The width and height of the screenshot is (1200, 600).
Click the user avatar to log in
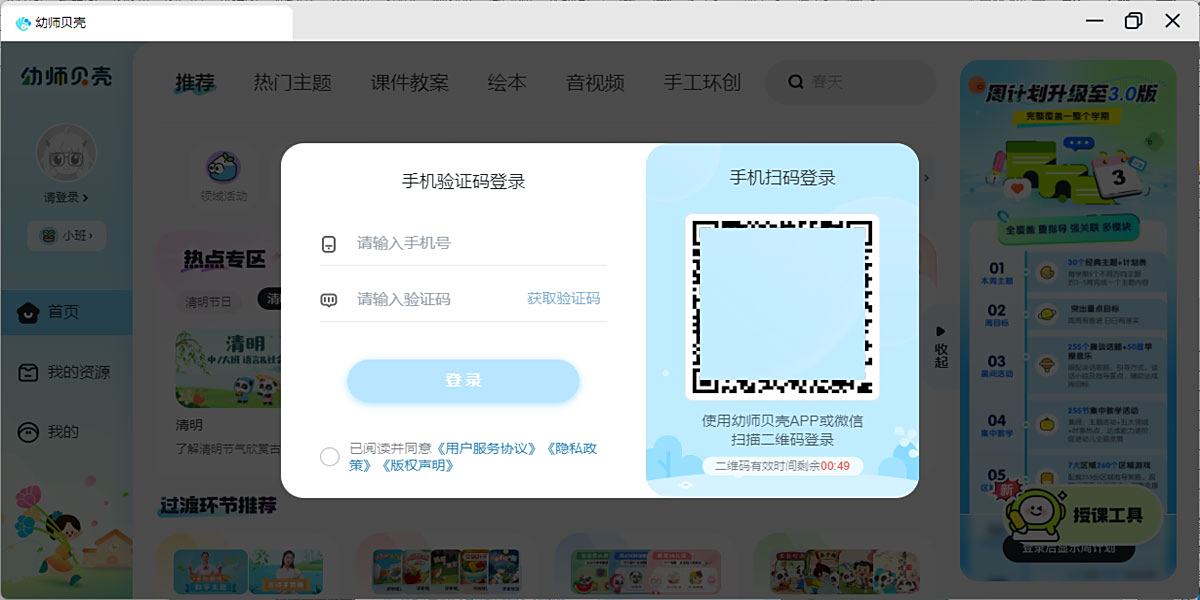tap(65, 152)
